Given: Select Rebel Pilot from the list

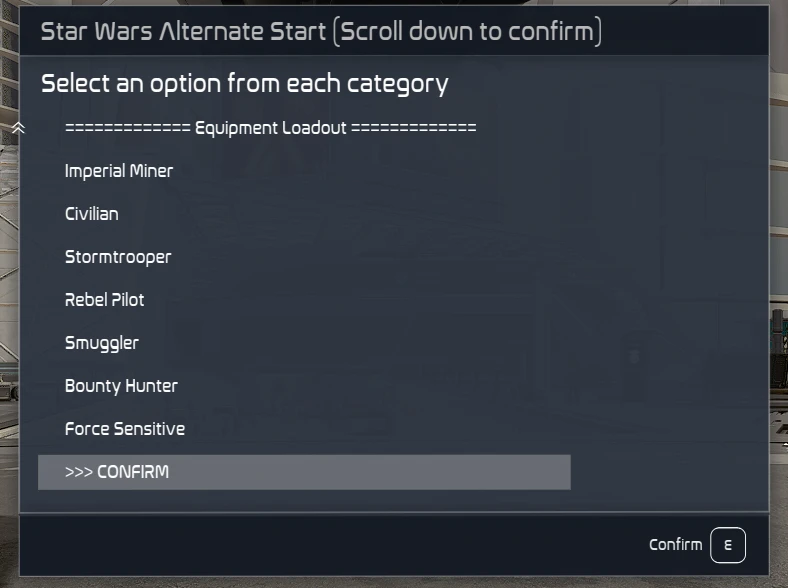Looking at the screenshot, I should pyautogui.click(x=105, y=300).
